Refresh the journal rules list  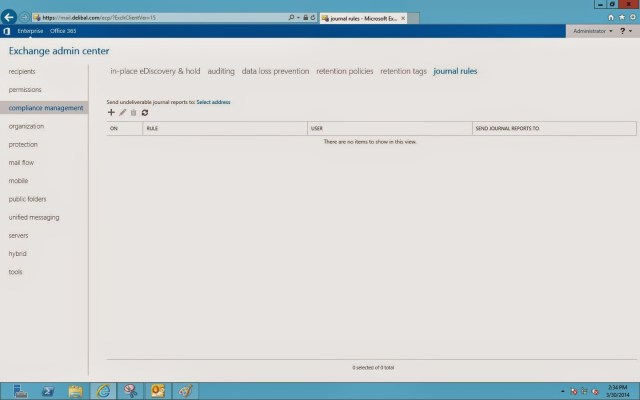(145, 113)
